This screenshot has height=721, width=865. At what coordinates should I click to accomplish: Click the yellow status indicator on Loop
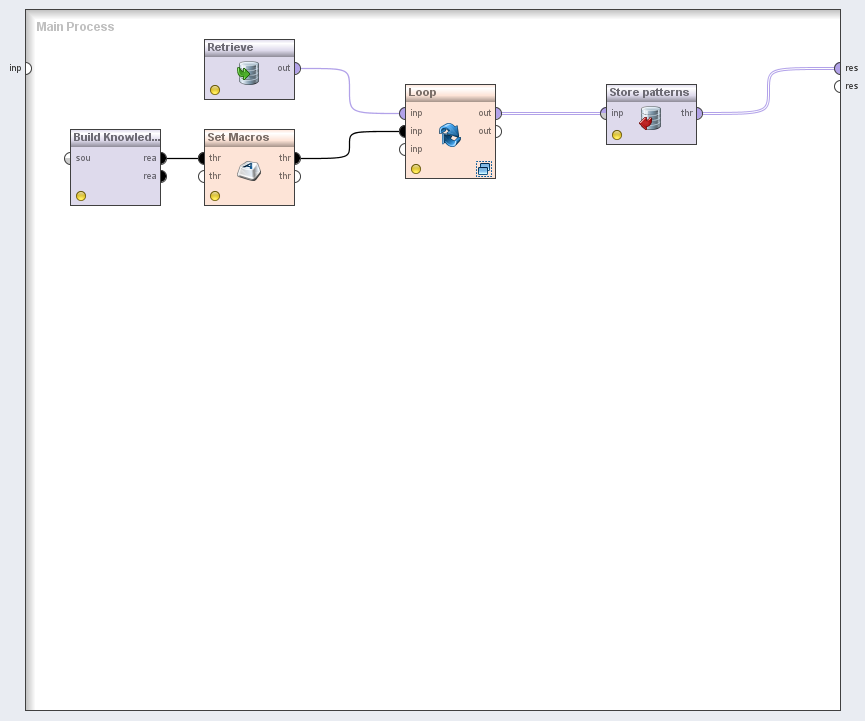pos(416,169)
